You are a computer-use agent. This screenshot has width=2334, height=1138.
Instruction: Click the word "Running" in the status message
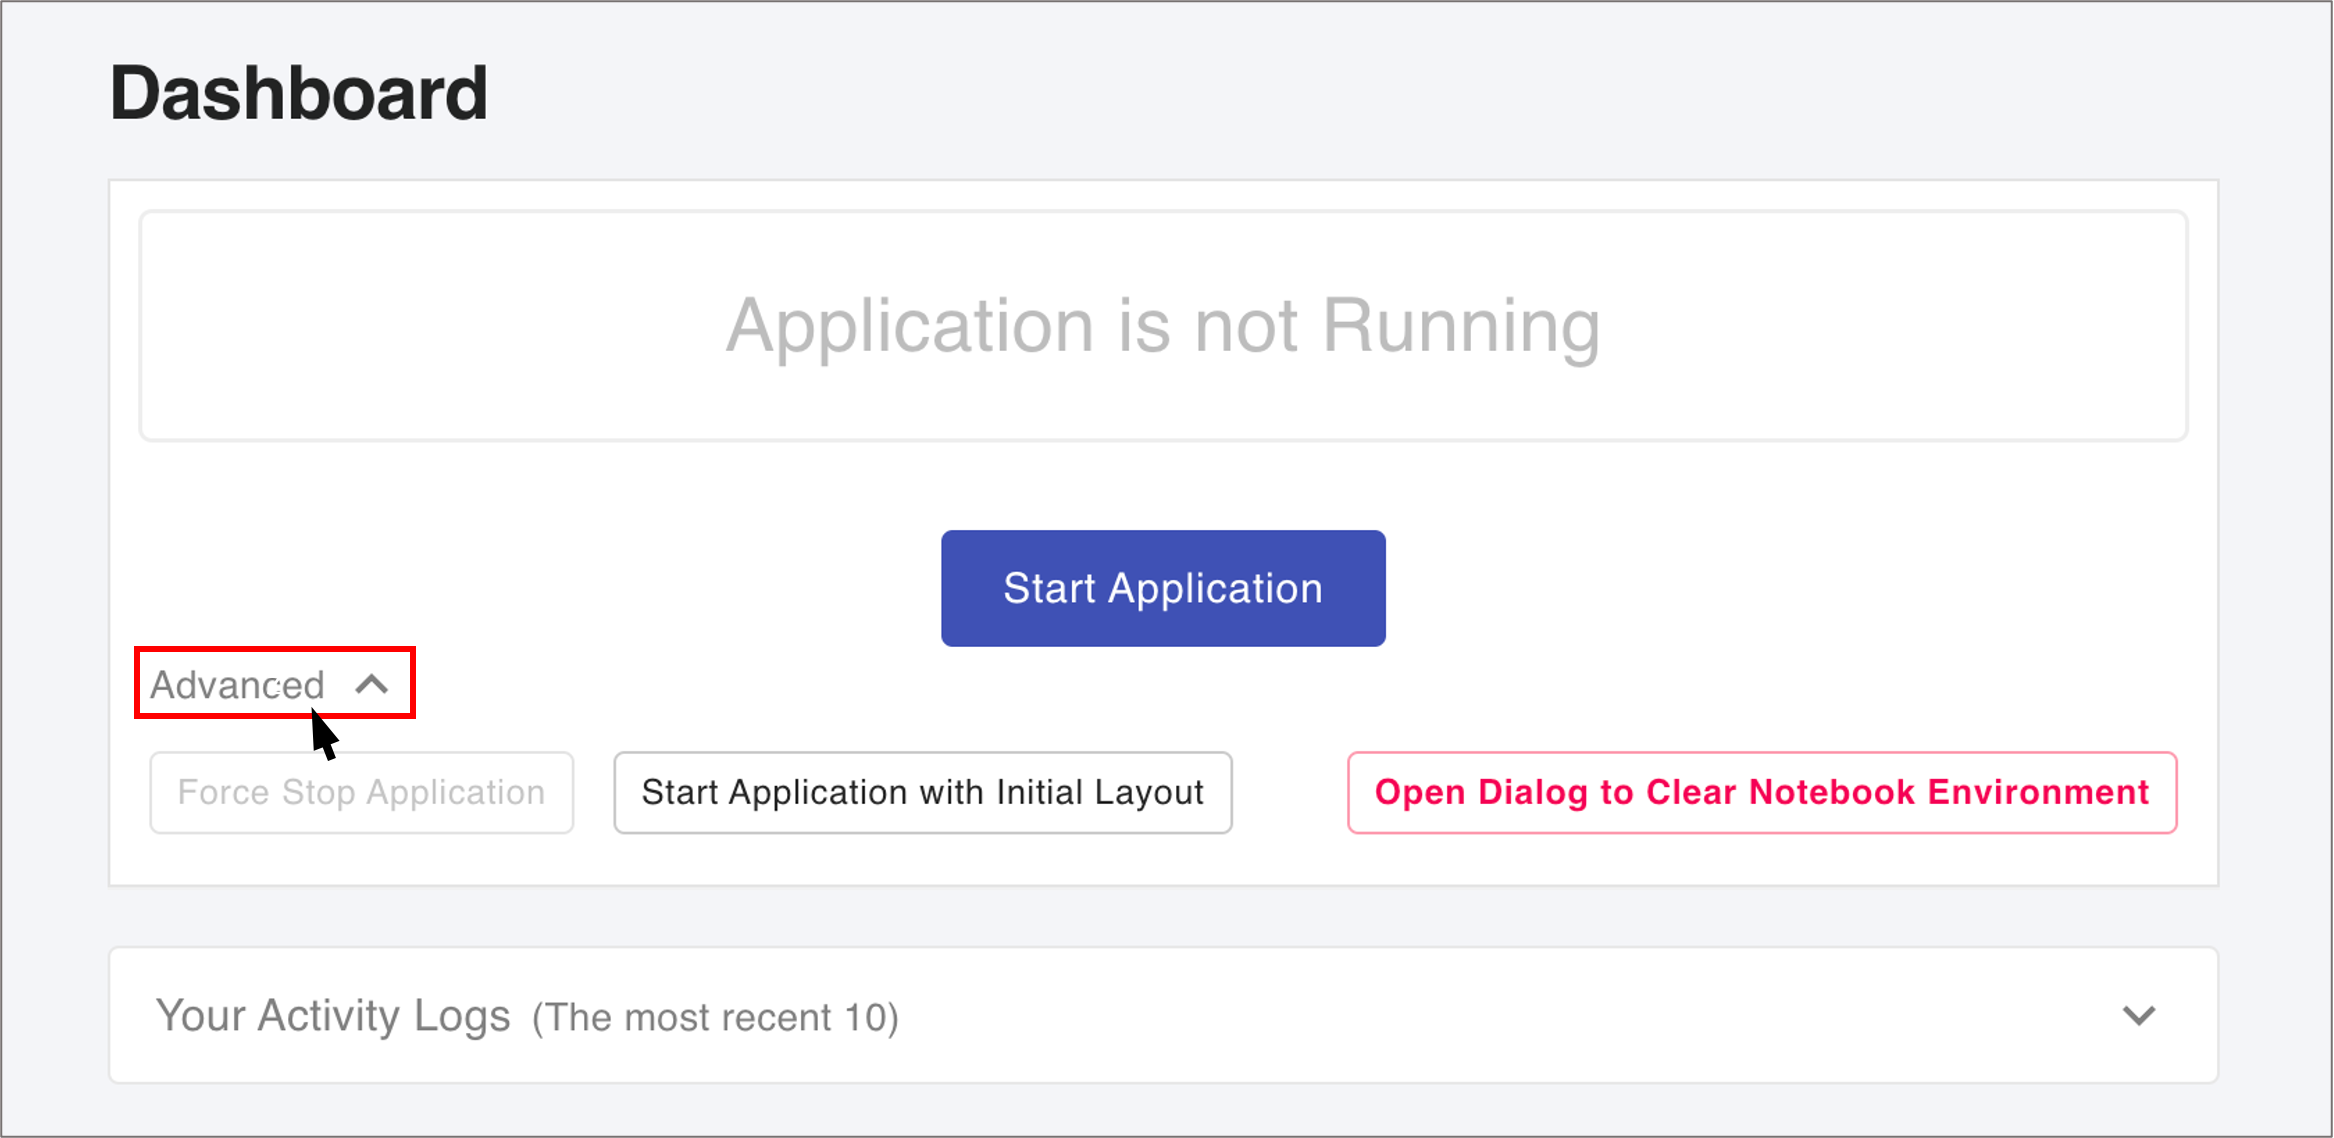(1461, 326)
